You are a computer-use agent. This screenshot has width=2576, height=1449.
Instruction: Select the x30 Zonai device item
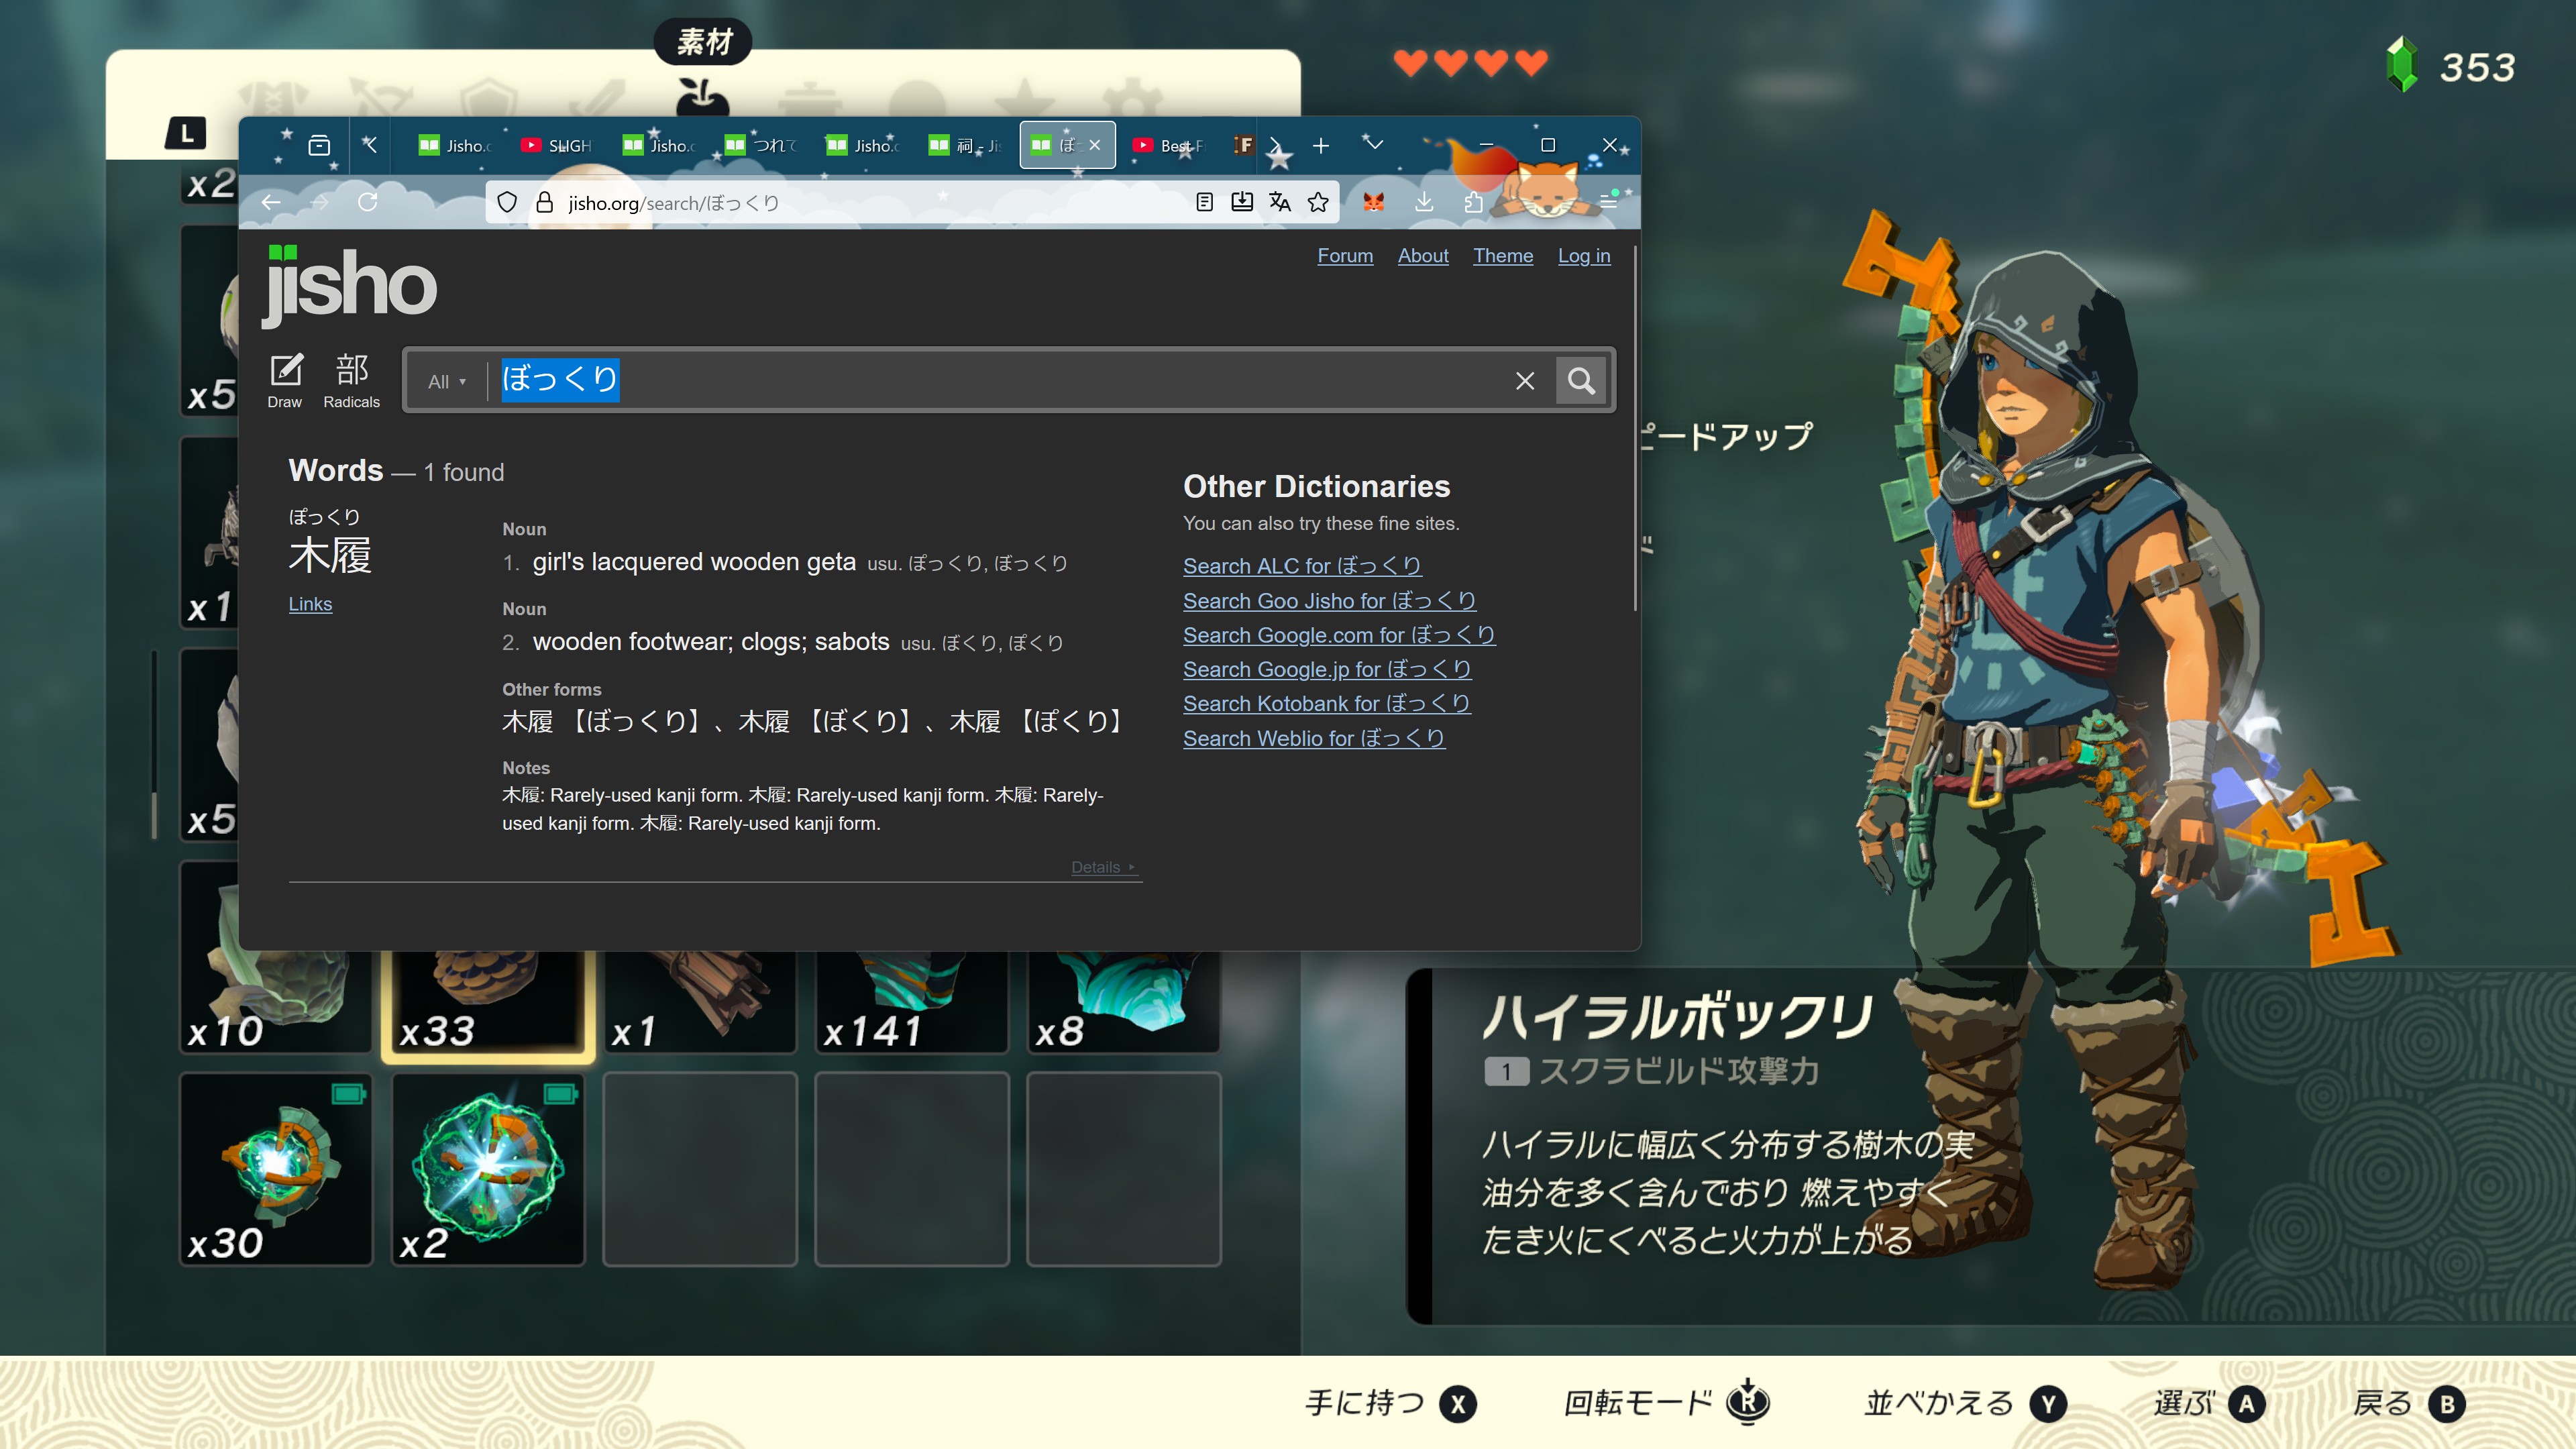pyautogui.click(x=276, y=1169)
